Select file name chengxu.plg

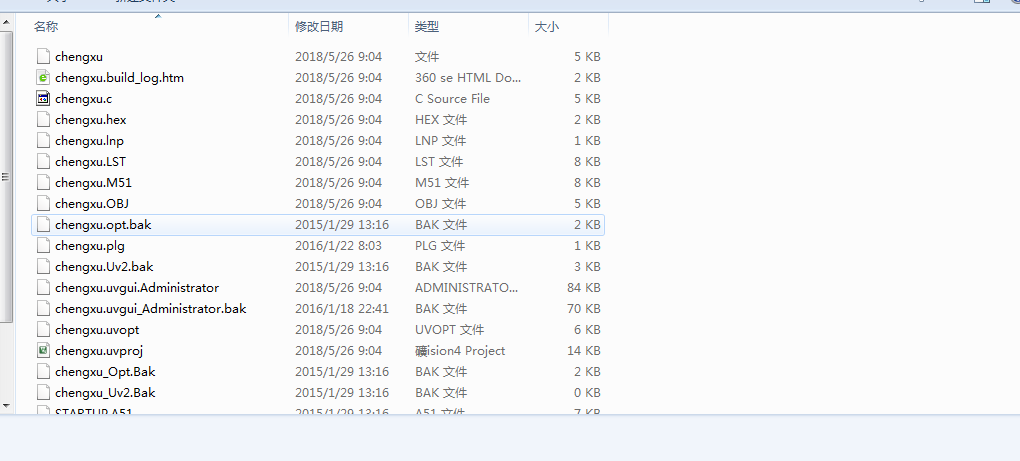(x=90, y=246)
